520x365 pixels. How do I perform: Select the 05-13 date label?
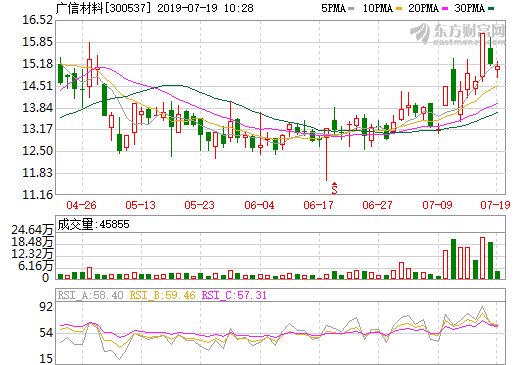click(141, 205)
